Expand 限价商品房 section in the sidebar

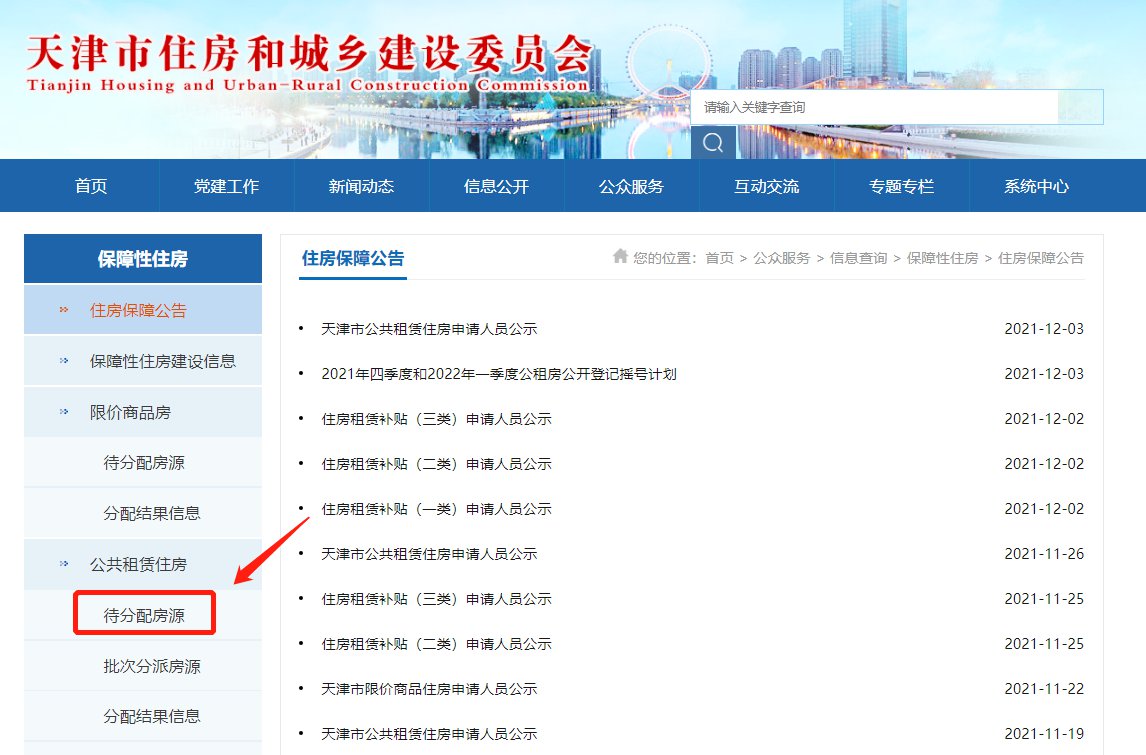pyautogui.click(x=130, y=412)
